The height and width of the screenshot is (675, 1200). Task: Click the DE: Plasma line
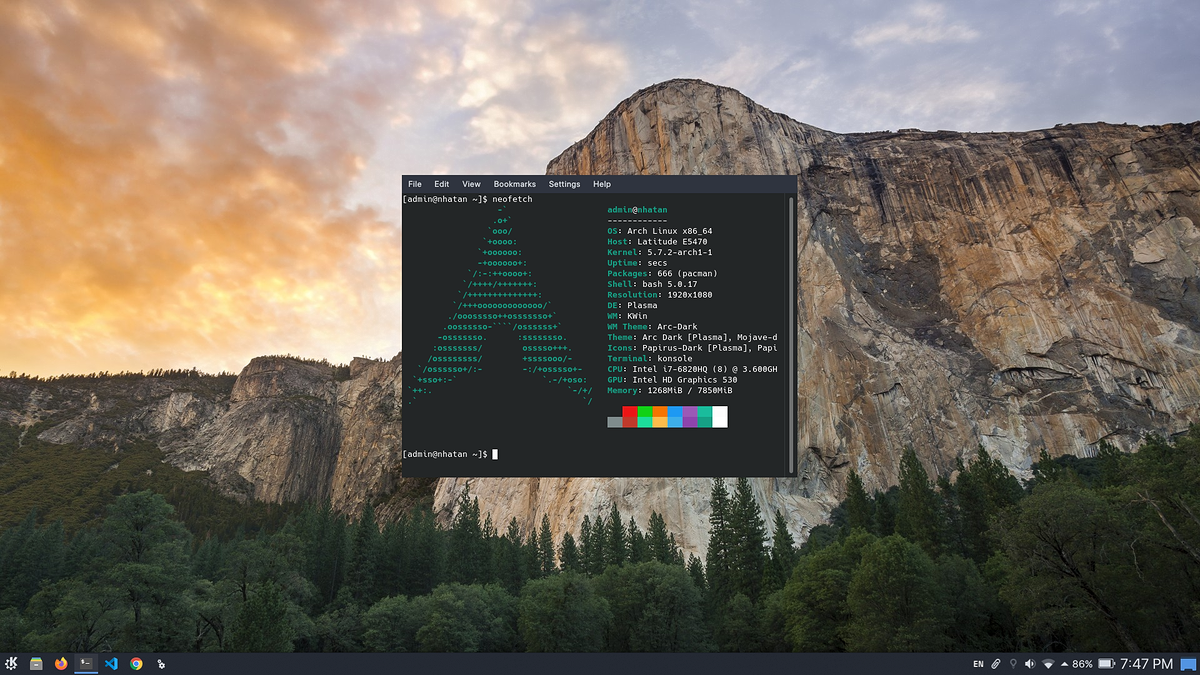tap(632, 306)
